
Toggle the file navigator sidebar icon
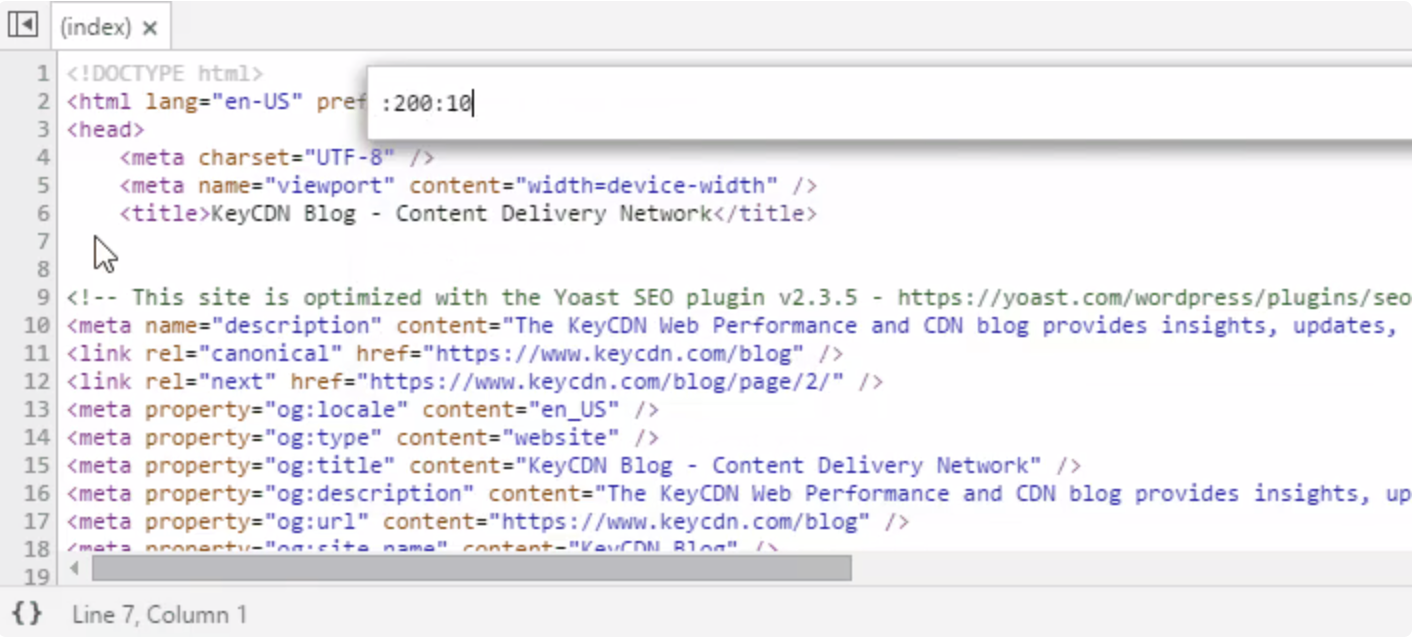coord(23,26)
